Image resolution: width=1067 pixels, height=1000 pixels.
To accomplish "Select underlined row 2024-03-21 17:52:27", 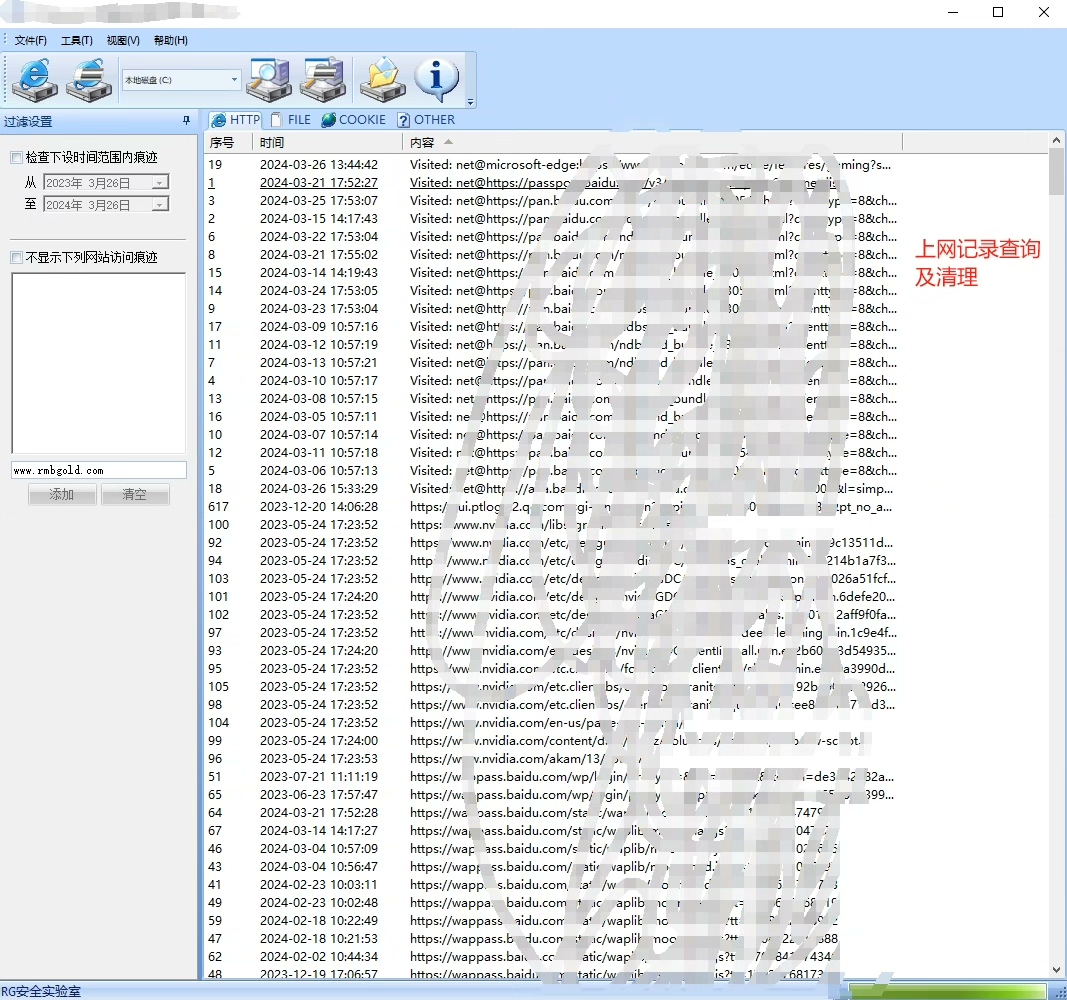I will 551,183.
